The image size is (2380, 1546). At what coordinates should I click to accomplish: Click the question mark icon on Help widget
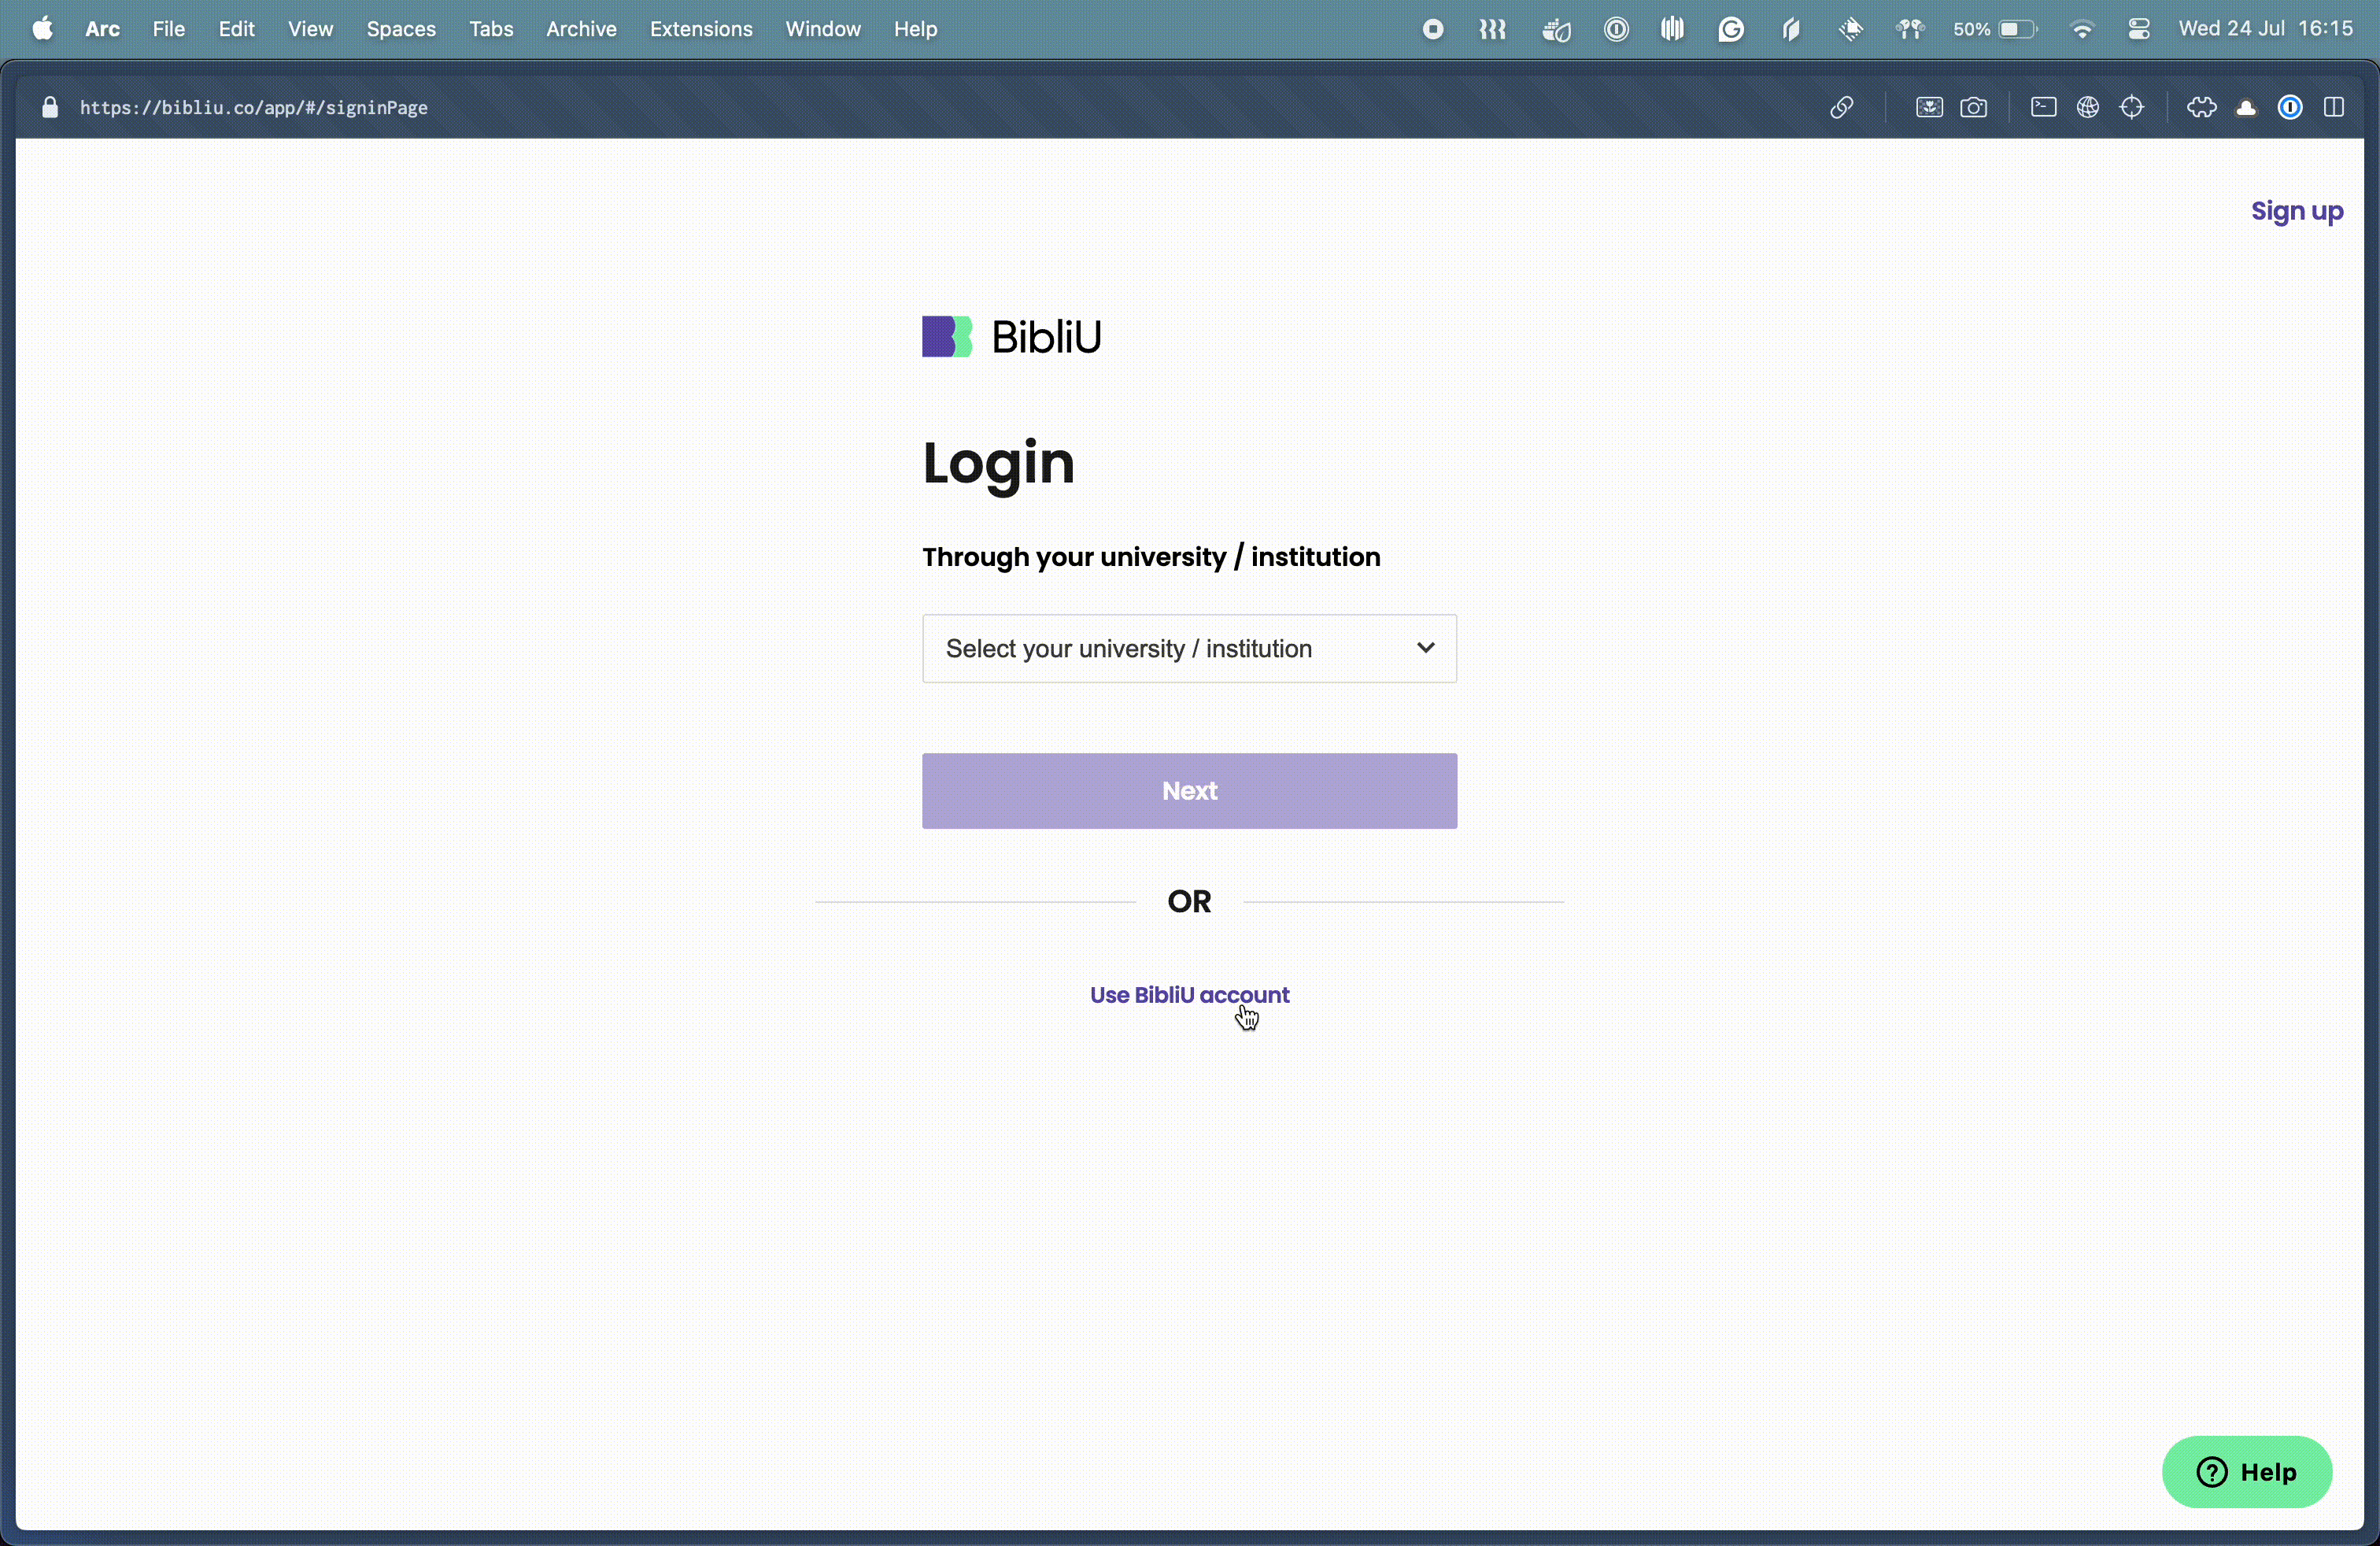[x=2211, y=1472]
